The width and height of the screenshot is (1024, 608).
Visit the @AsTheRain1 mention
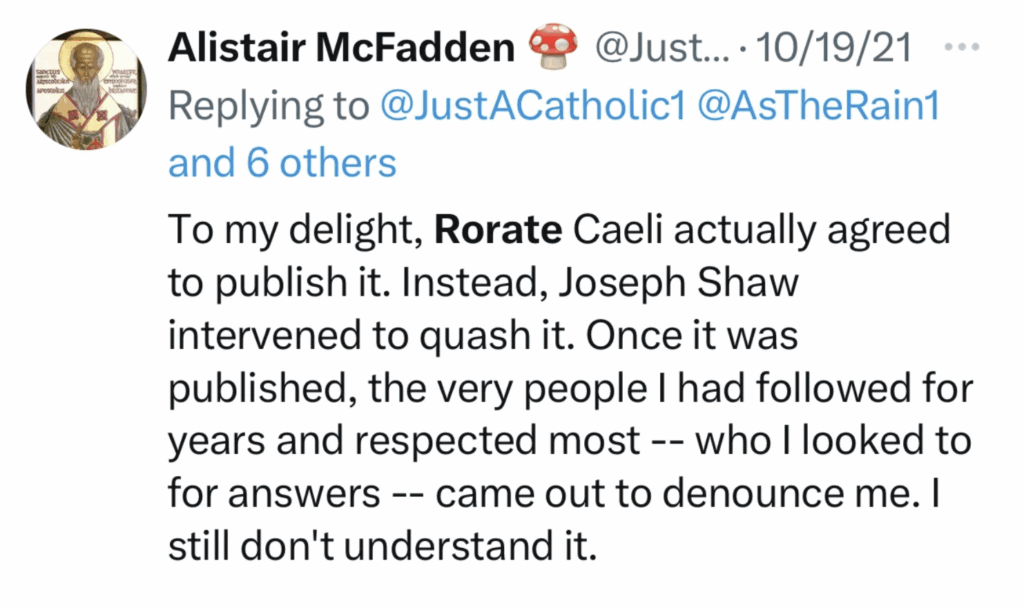pyautogui.click(x=820, y=106)
